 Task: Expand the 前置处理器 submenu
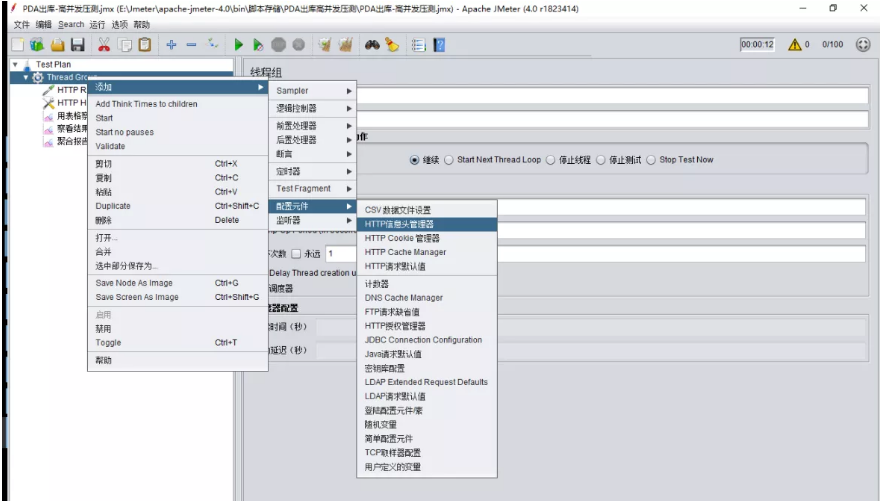[313, 126]
